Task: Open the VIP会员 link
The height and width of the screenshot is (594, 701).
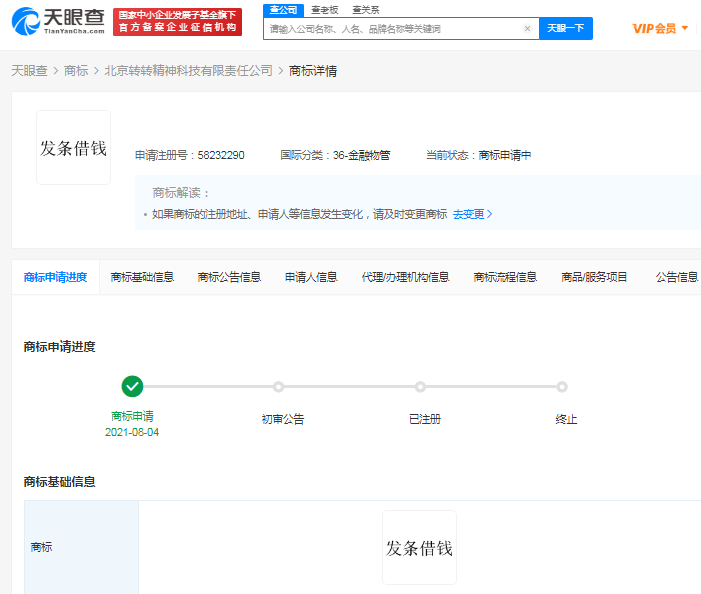Action: click(654, 29)
